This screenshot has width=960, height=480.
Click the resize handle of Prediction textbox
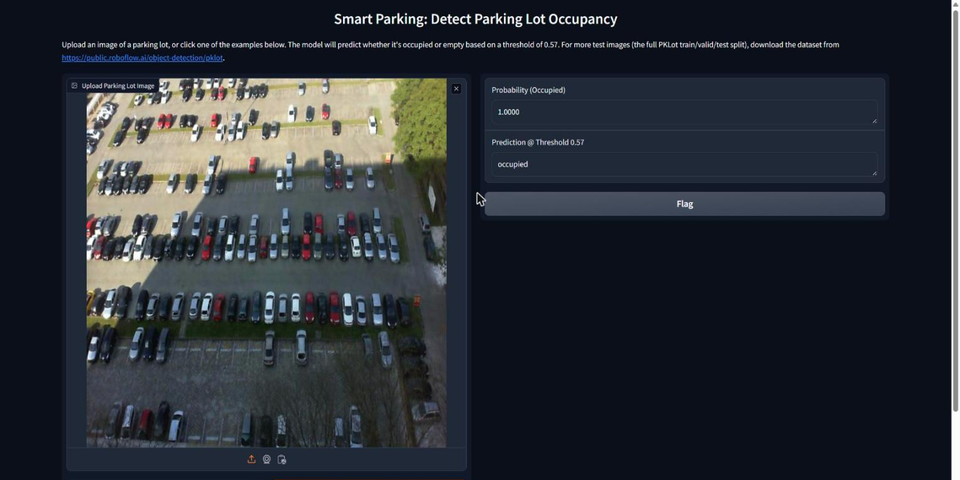874,173
